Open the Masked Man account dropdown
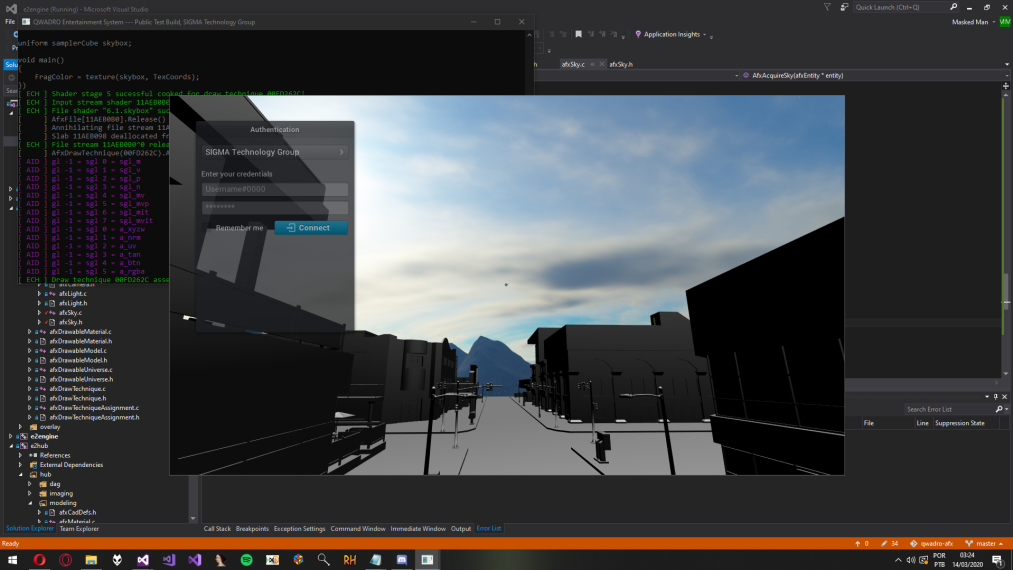1013x570 pixels. coord(973,22)
